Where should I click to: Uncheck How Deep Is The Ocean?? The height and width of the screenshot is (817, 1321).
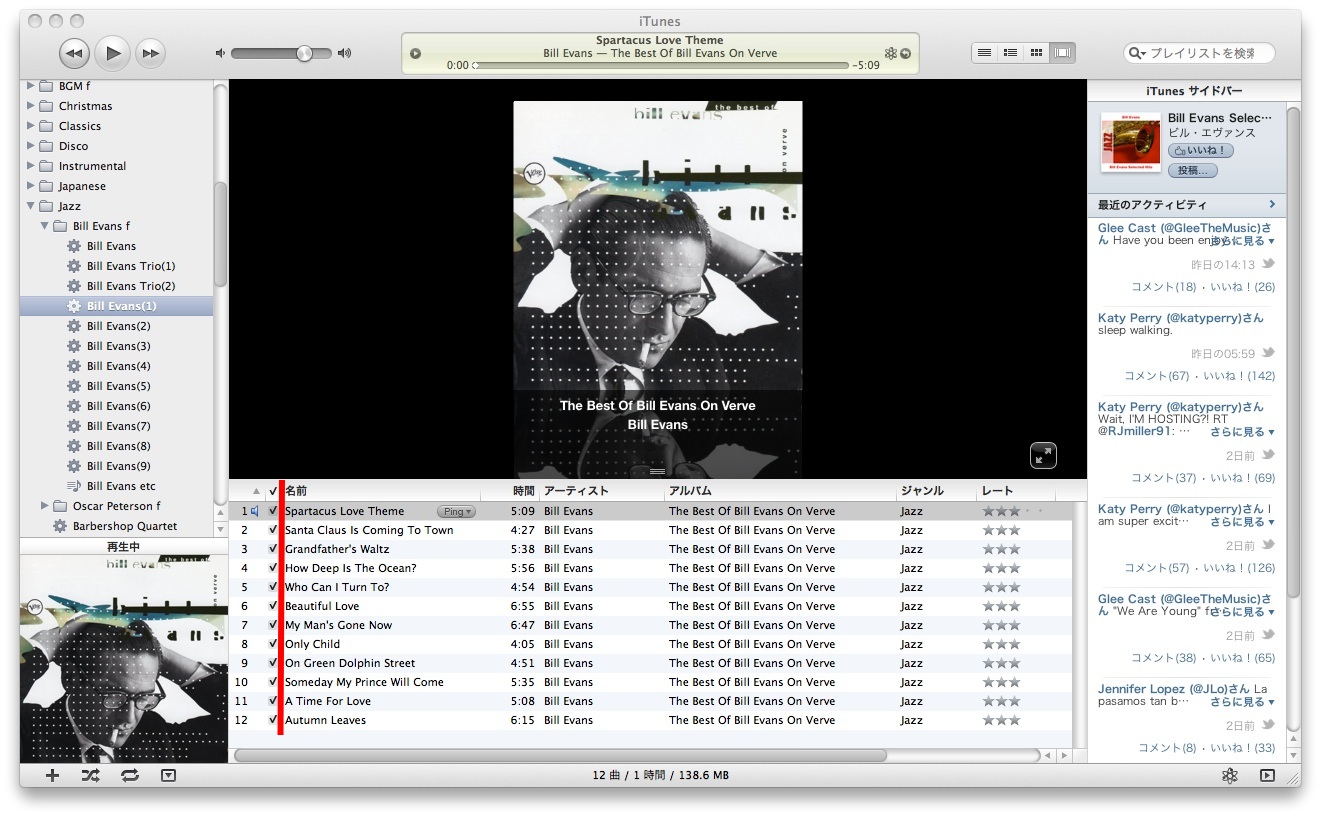pyautogui.click(x=273, y=568)
